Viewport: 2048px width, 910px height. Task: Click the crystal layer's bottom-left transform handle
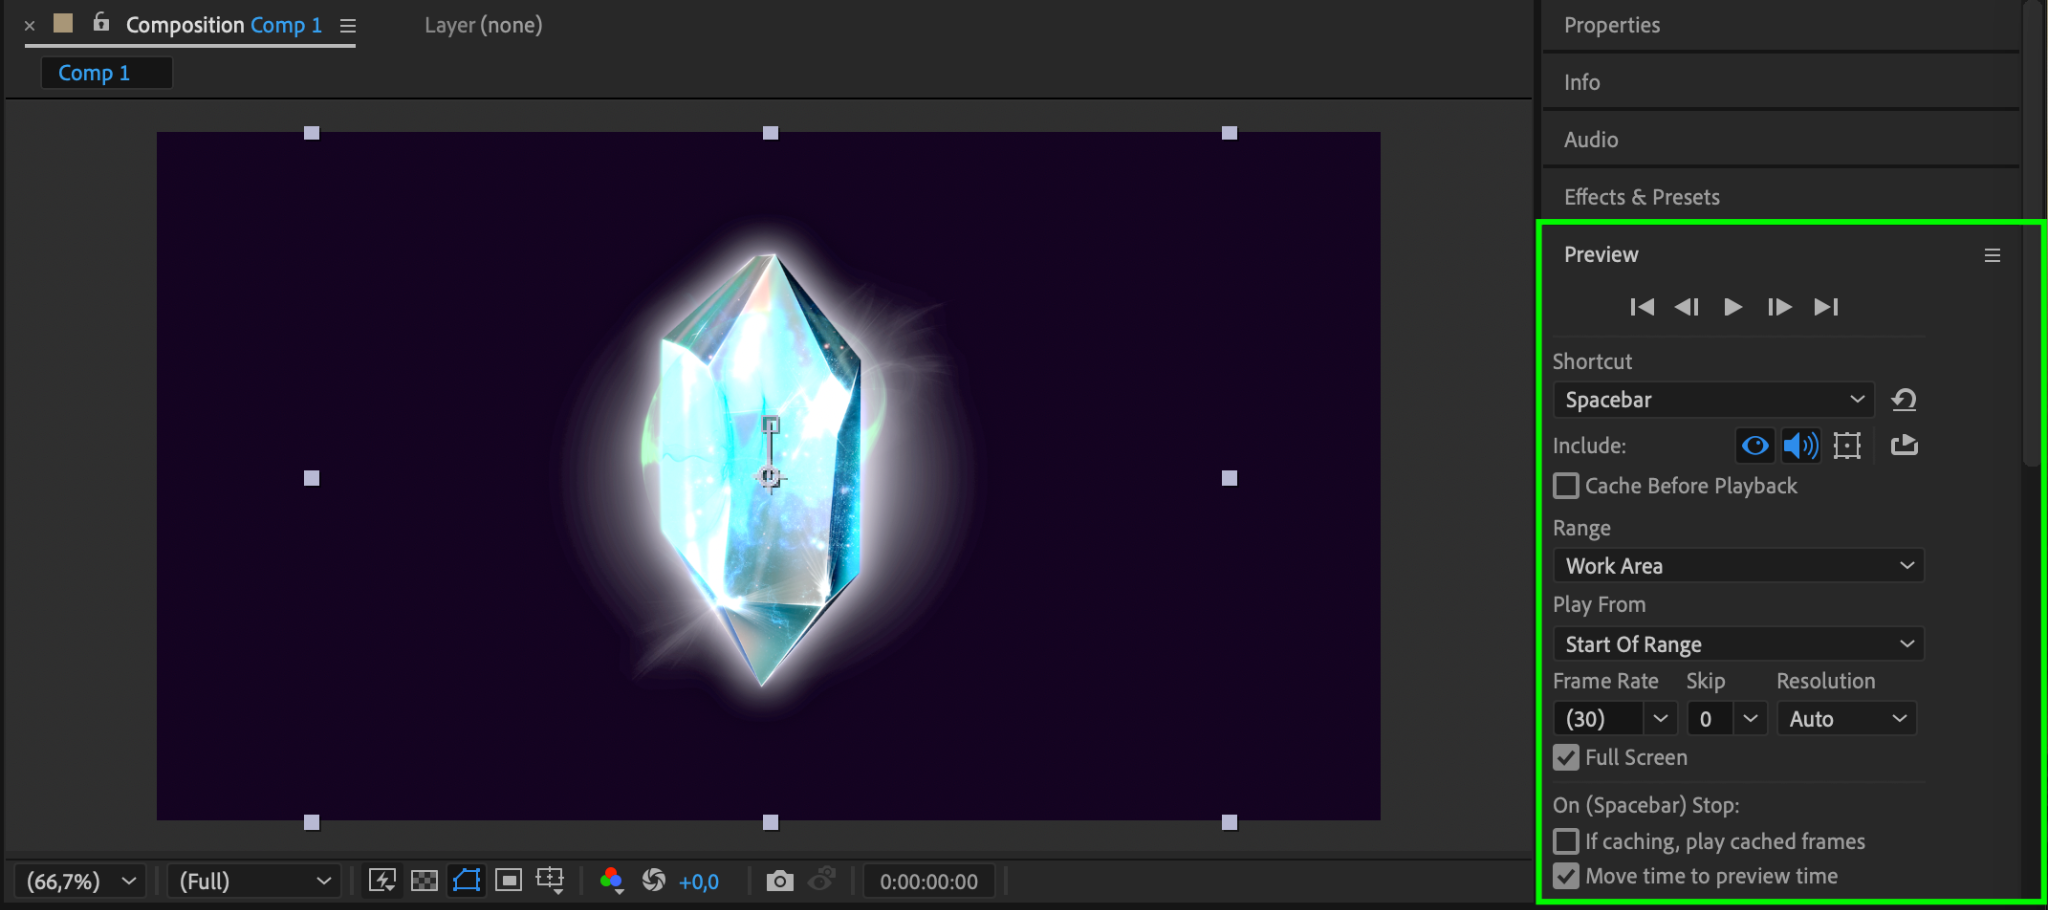click(x=312, y=822)
